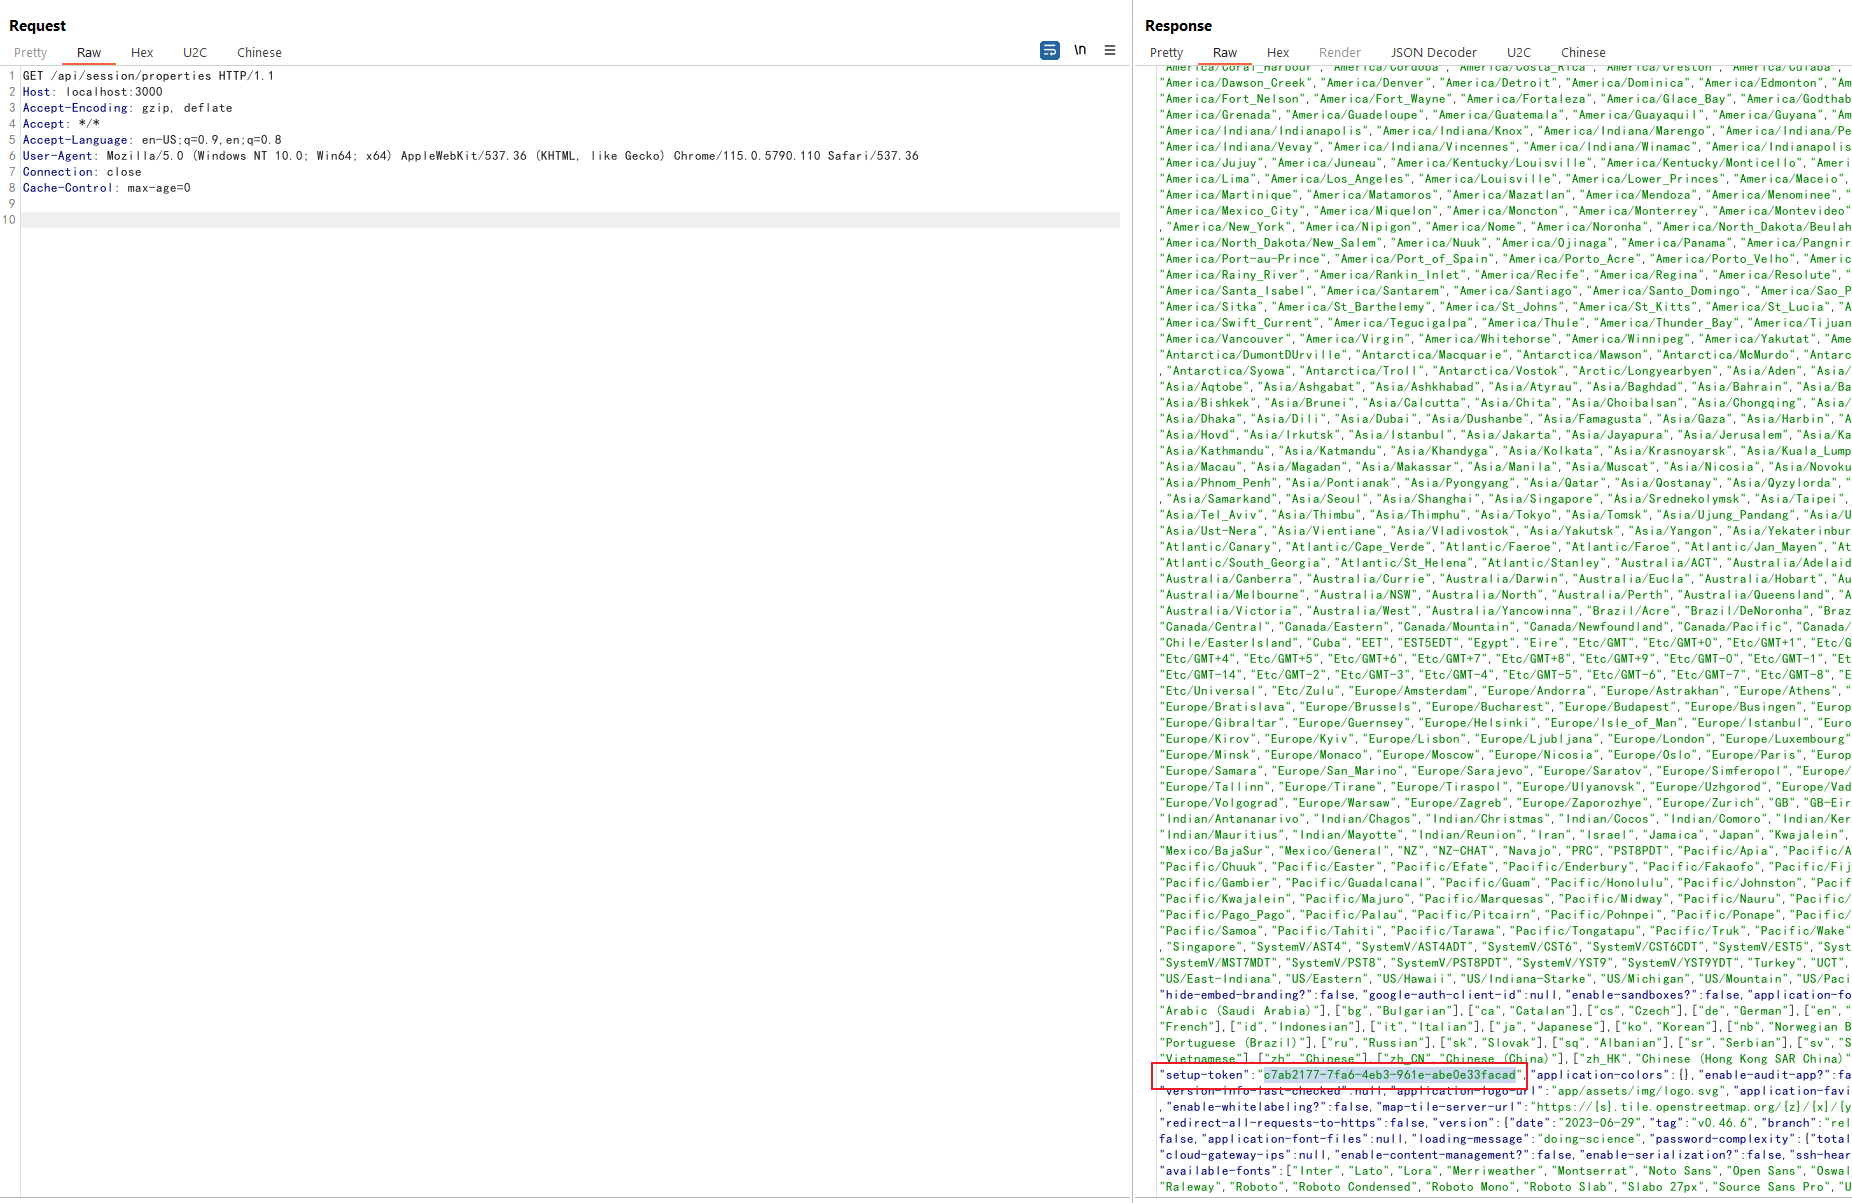Toggle show non-printable characters (\n) icon
This screenshot has height=1203, width=1852.
(1080, 50)
